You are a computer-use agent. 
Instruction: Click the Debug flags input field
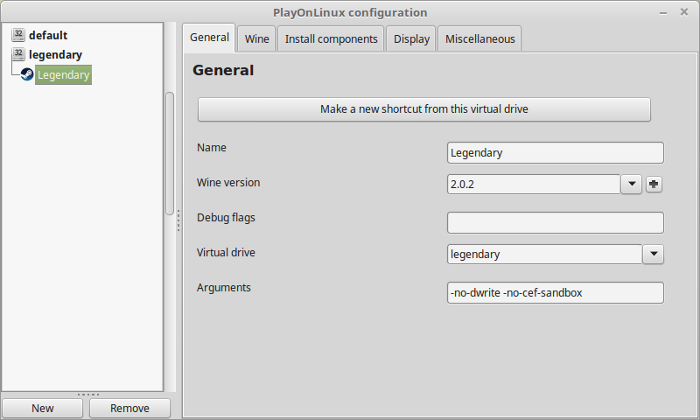(555, 223)
